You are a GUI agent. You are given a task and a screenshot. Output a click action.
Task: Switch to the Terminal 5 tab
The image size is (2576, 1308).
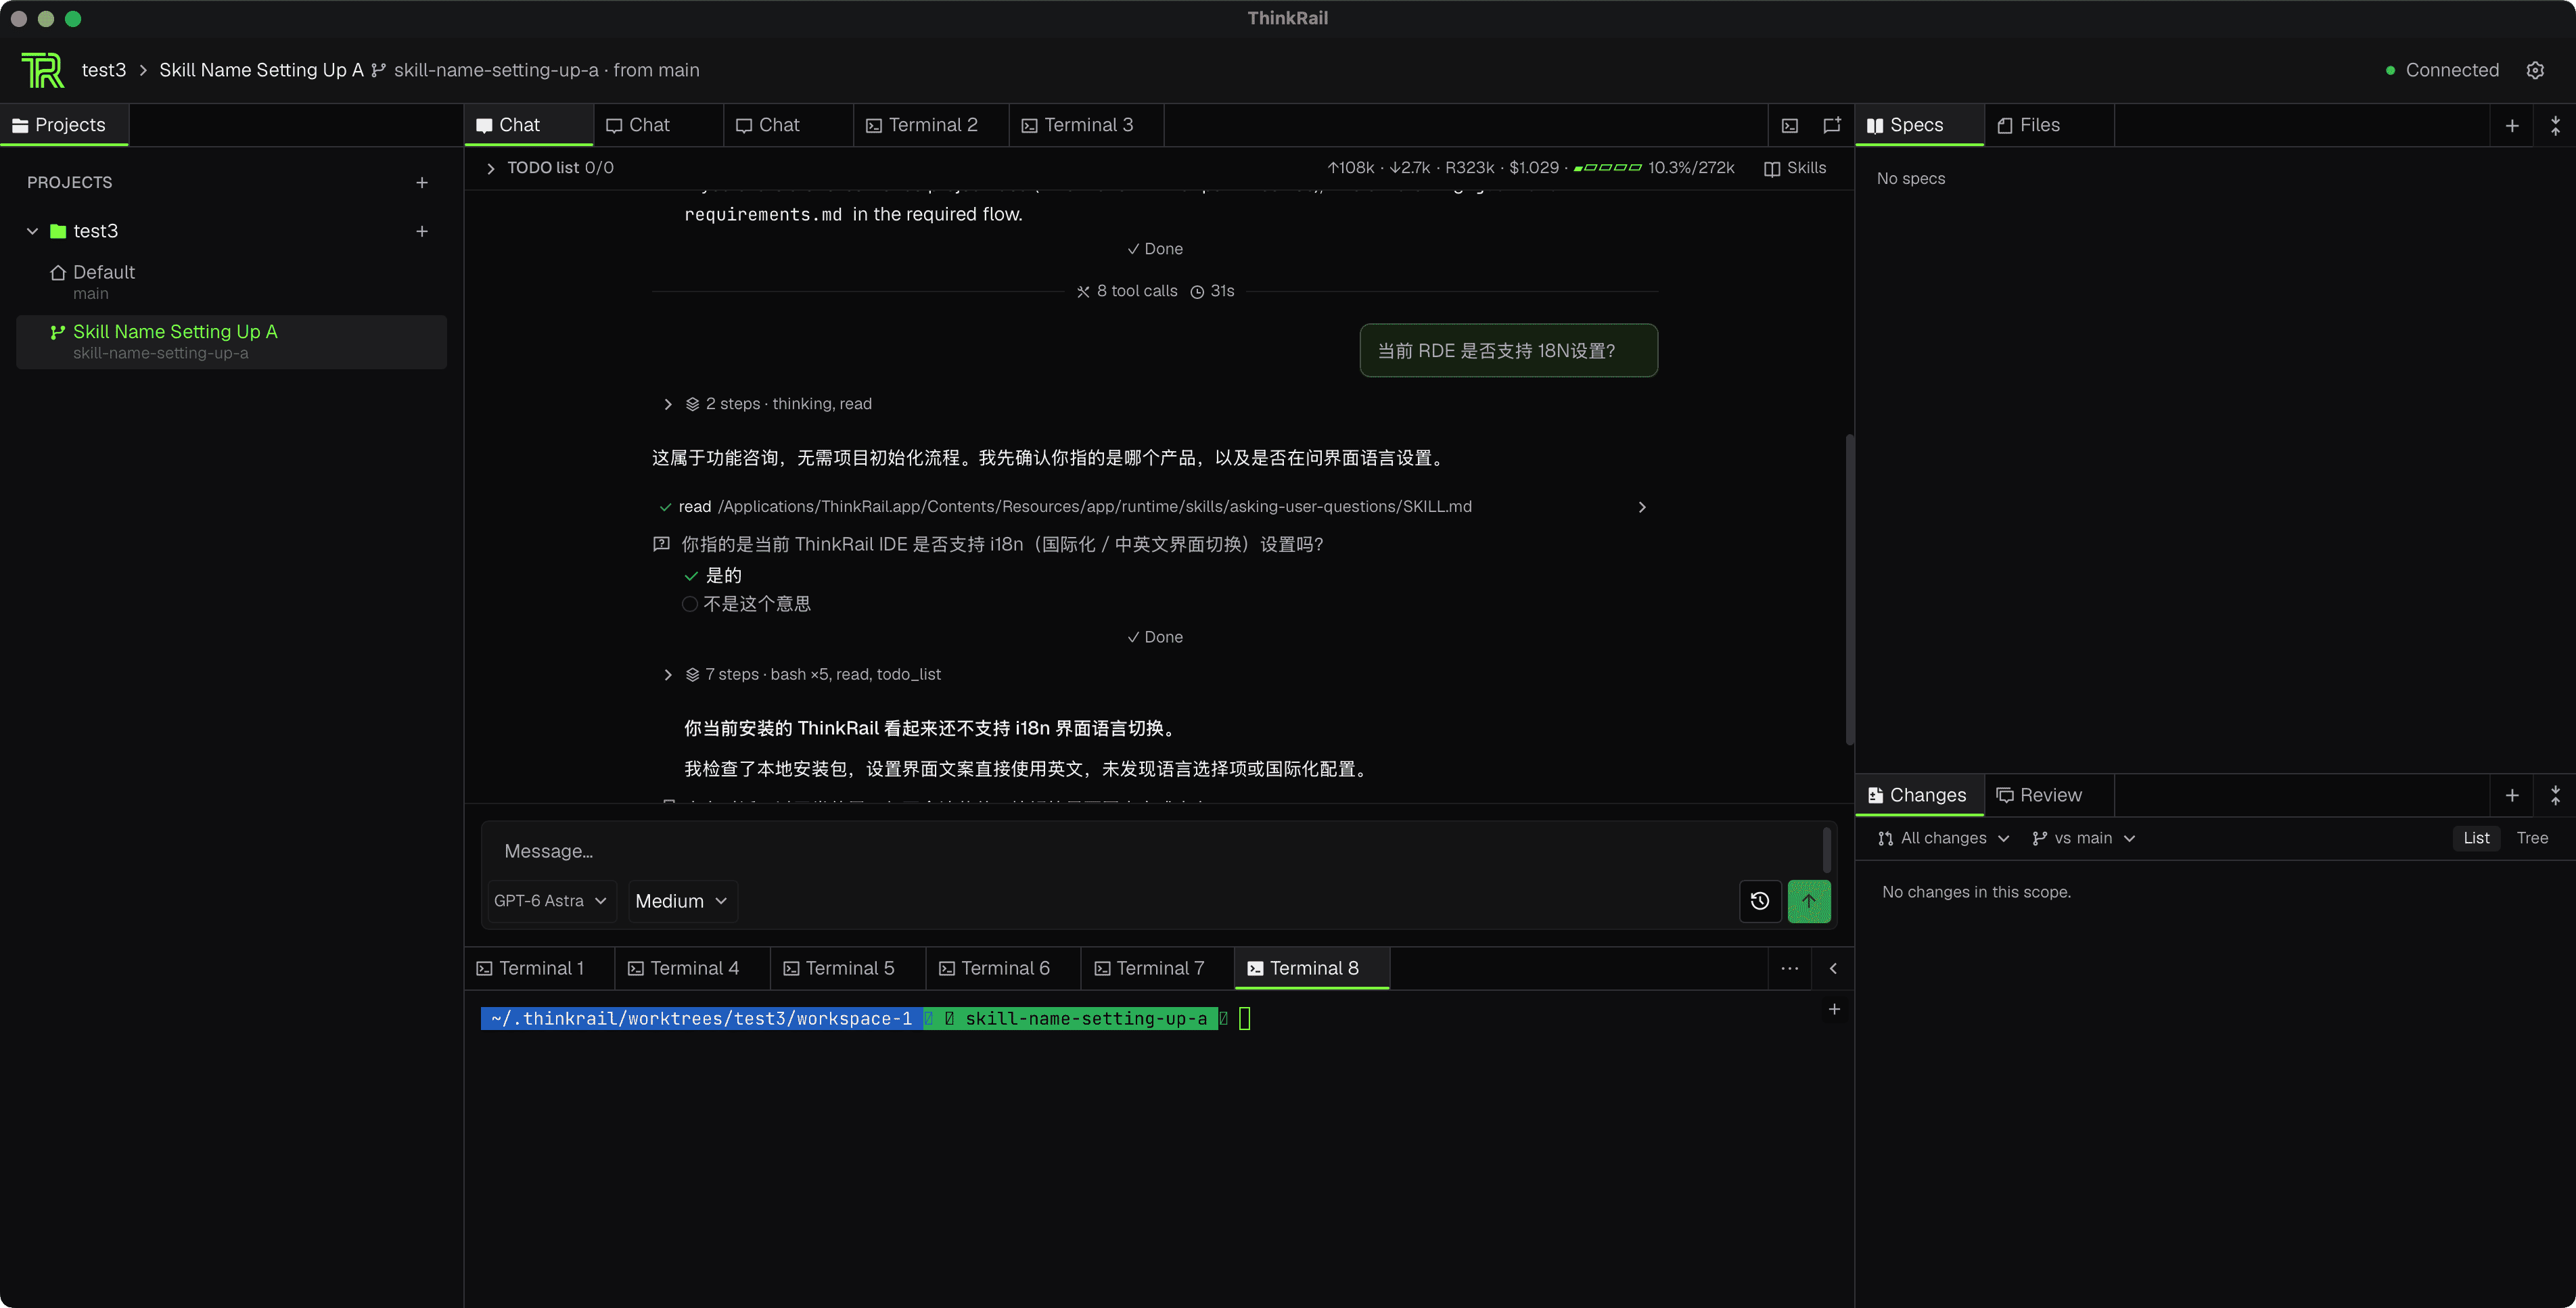coord(848,968)
